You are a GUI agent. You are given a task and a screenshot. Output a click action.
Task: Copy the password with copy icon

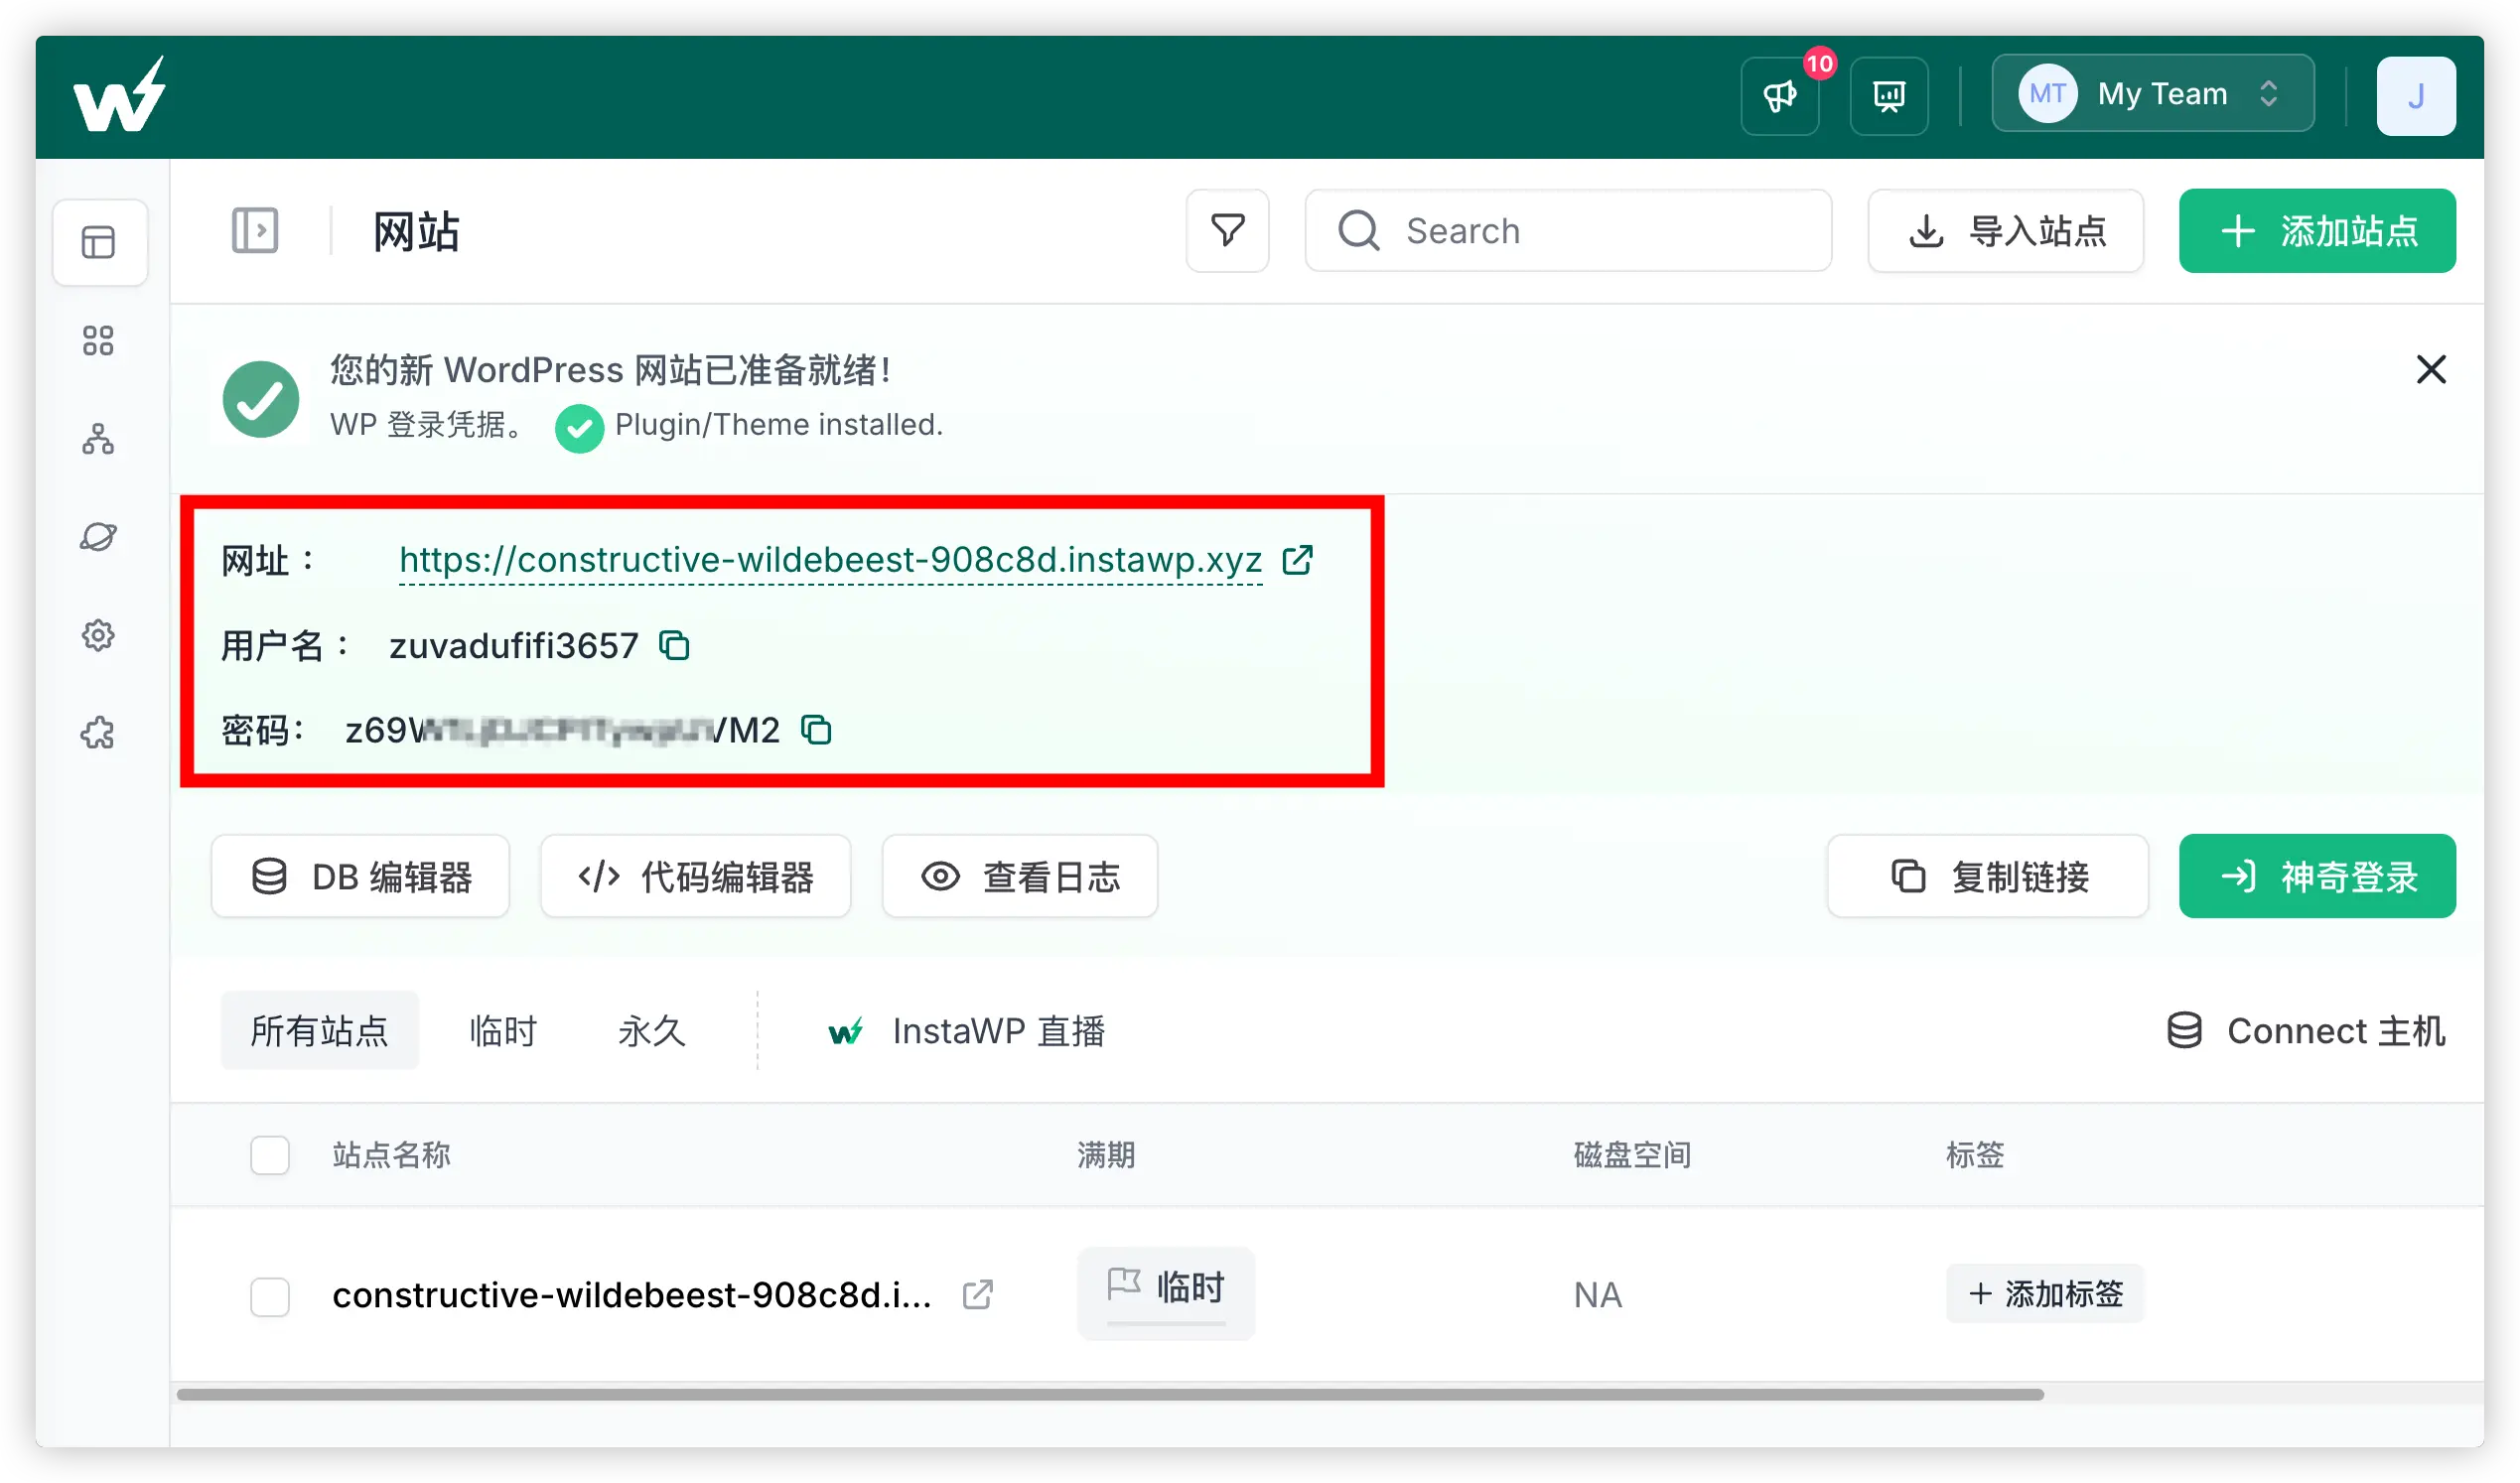pyautogui.click(x=816, y=730)
